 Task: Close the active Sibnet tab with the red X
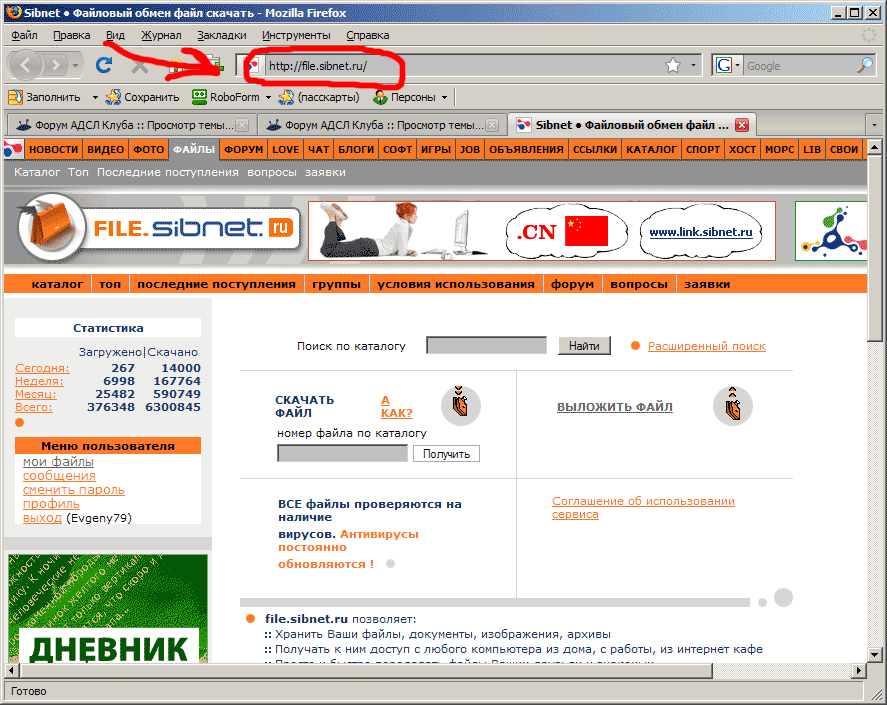point(742,125)
